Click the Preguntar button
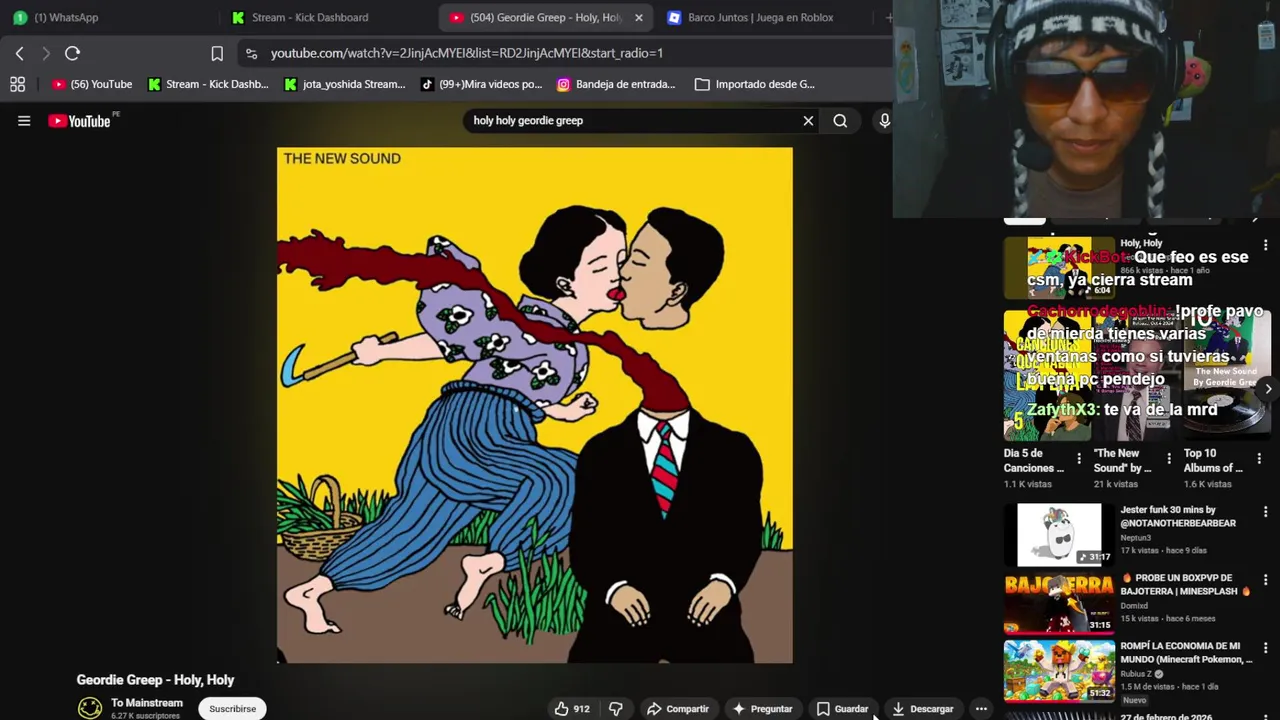1280x720 pixels. (x=763, y=709)
